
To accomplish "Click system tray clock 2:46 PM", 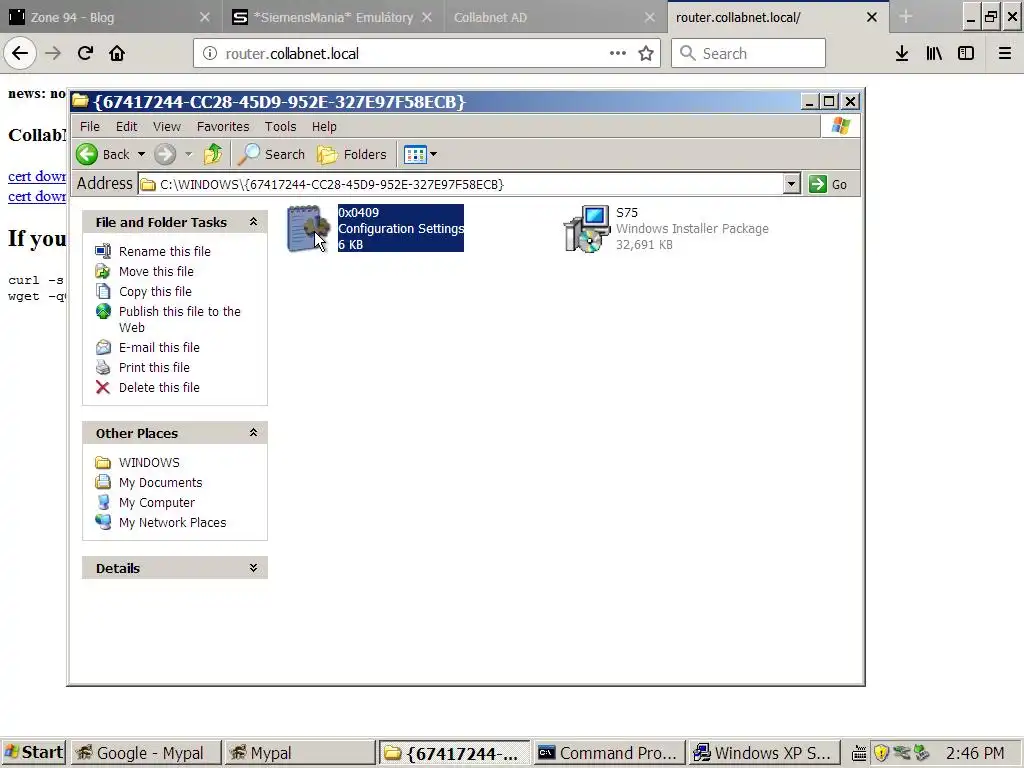I will [975, 753].
